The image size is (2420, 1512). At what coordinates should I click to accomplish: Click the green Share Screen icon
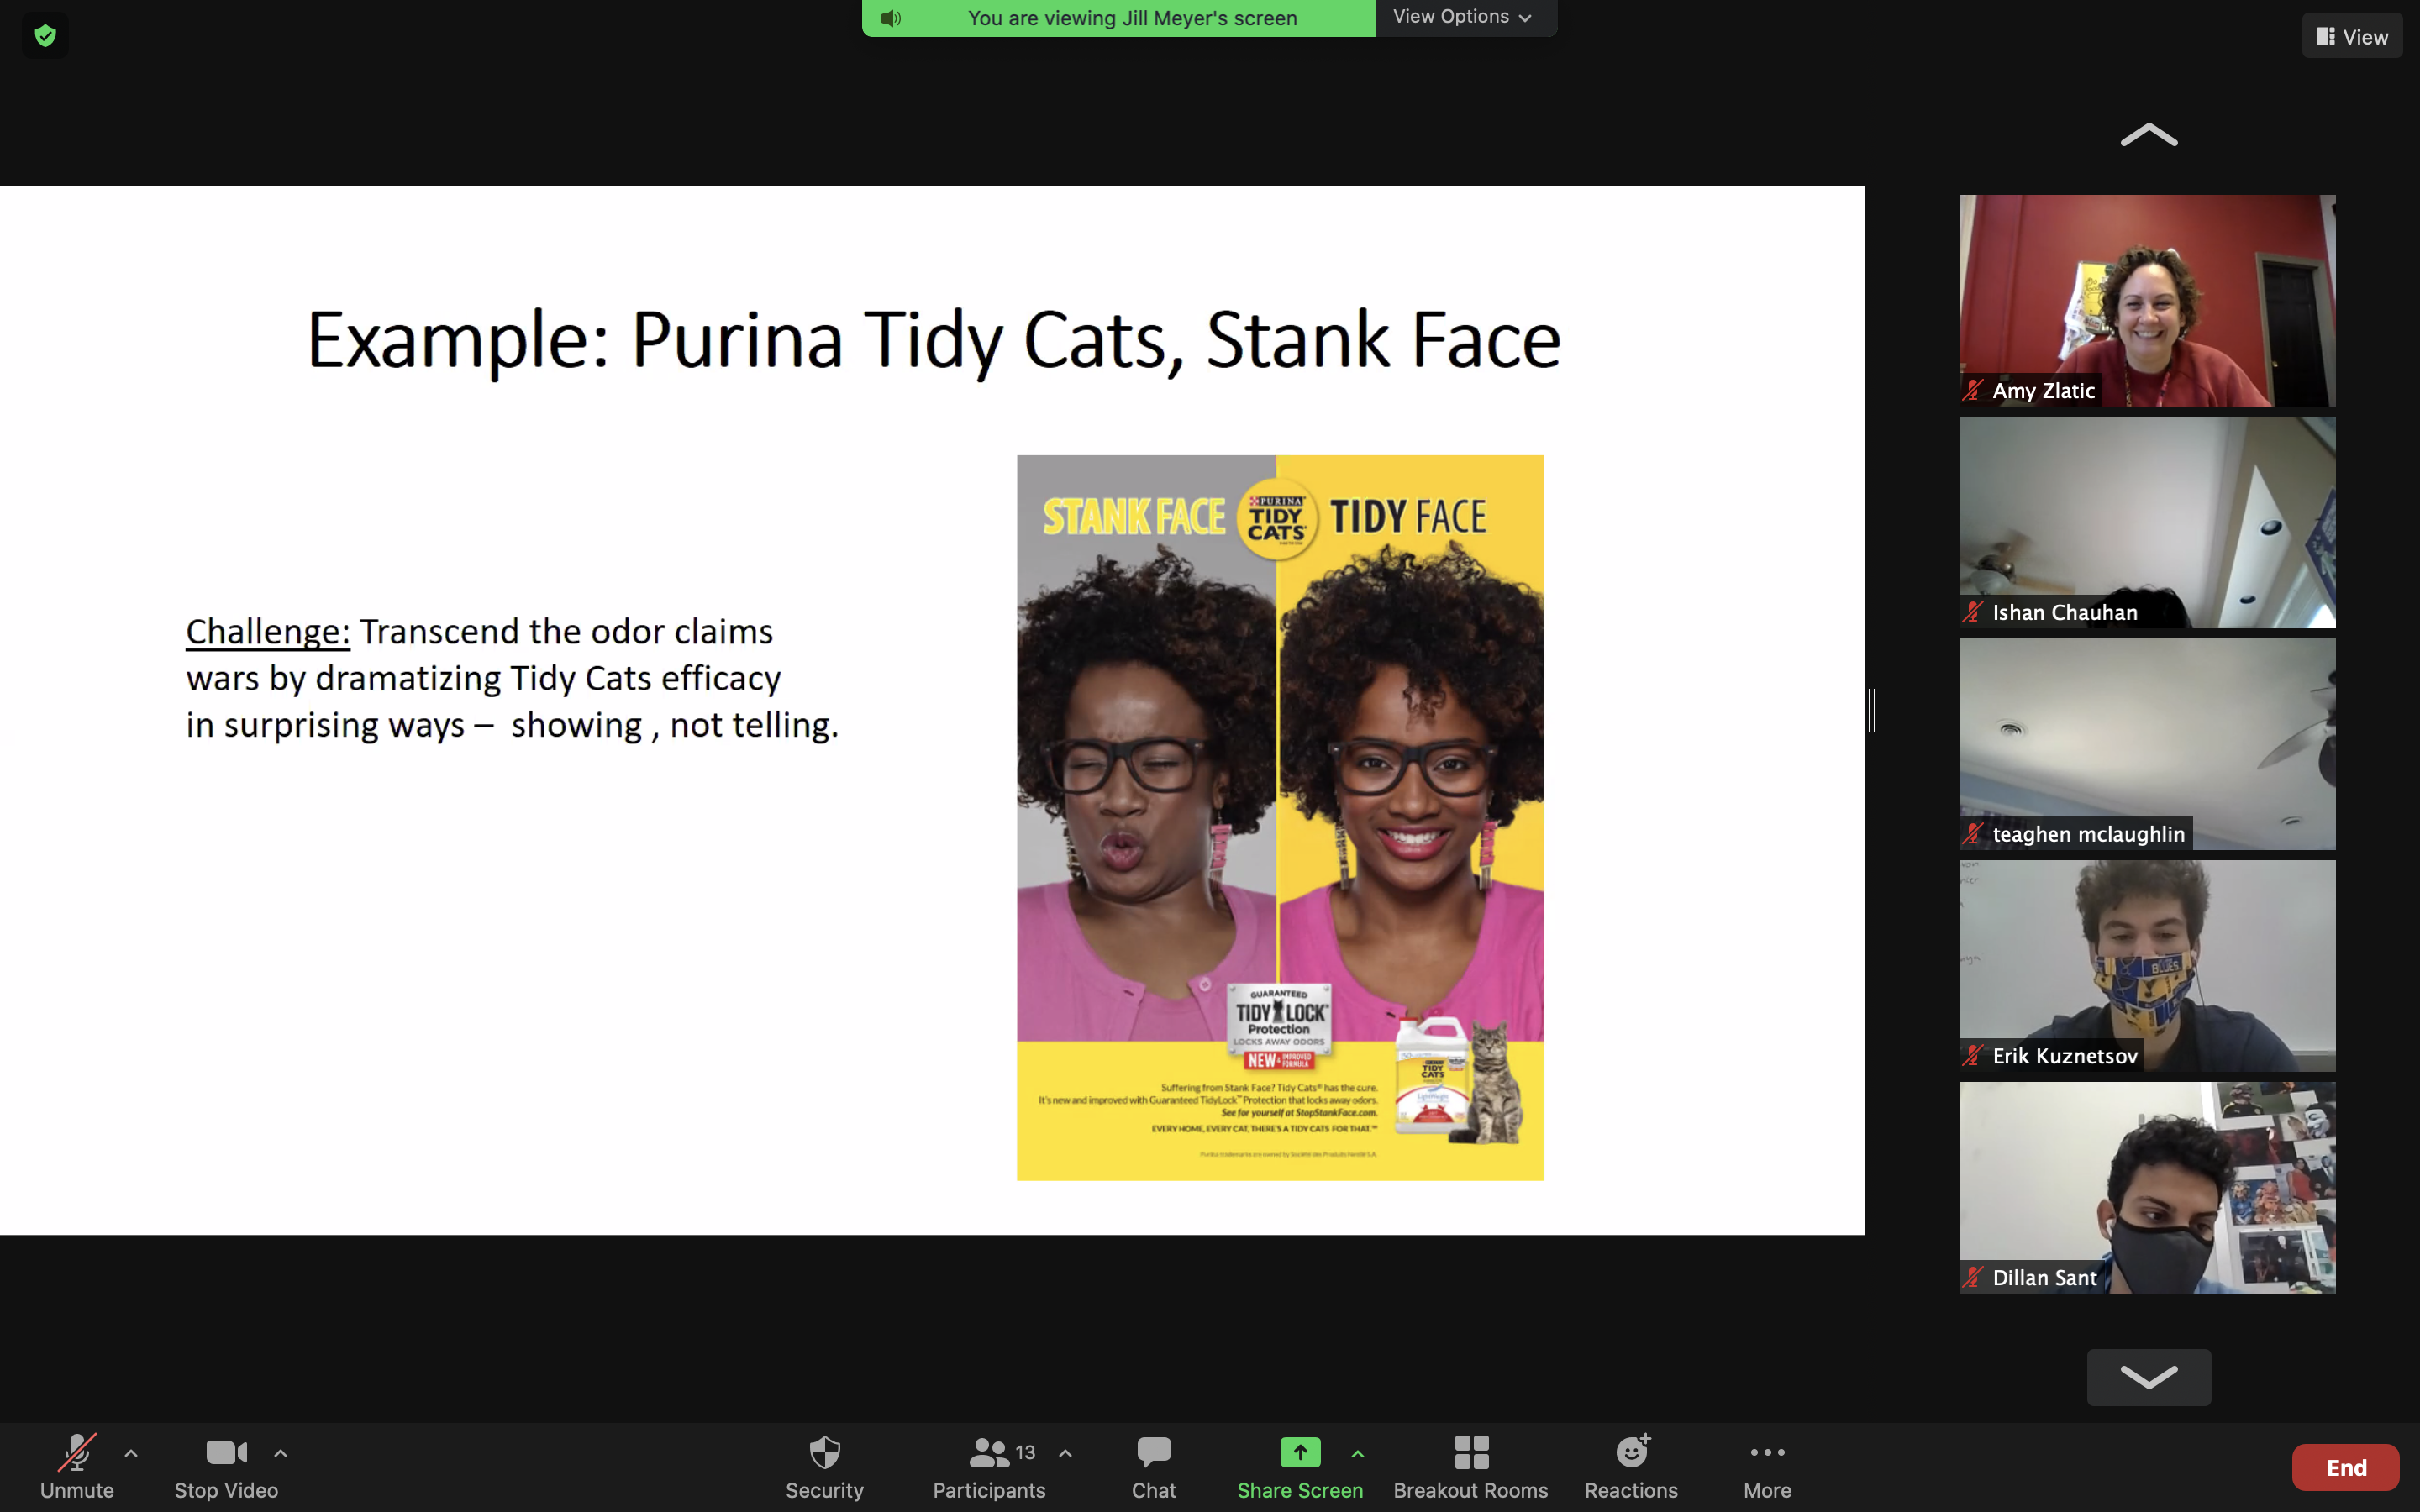1299,1452
